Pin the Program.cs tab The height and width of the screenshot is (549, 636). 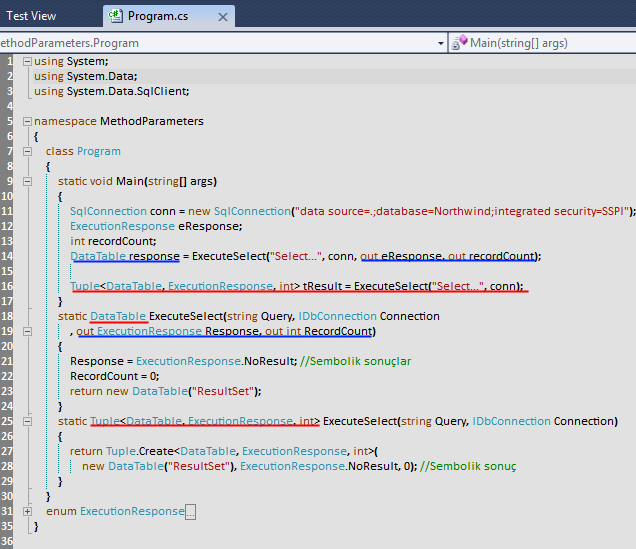[x=204, y=16]
